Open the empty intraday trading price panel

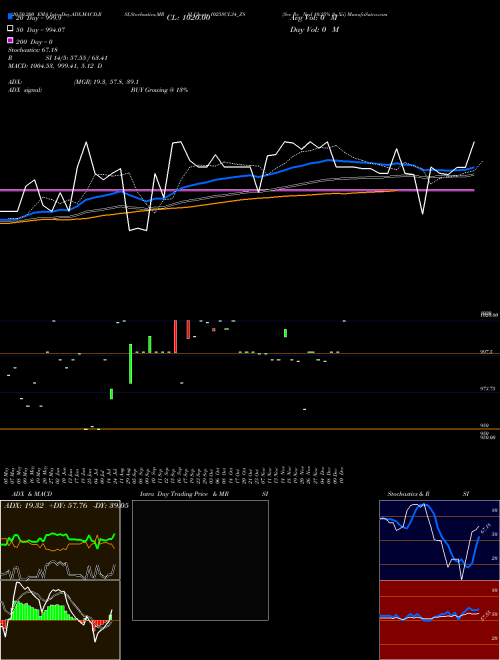(x=200, y=560)
